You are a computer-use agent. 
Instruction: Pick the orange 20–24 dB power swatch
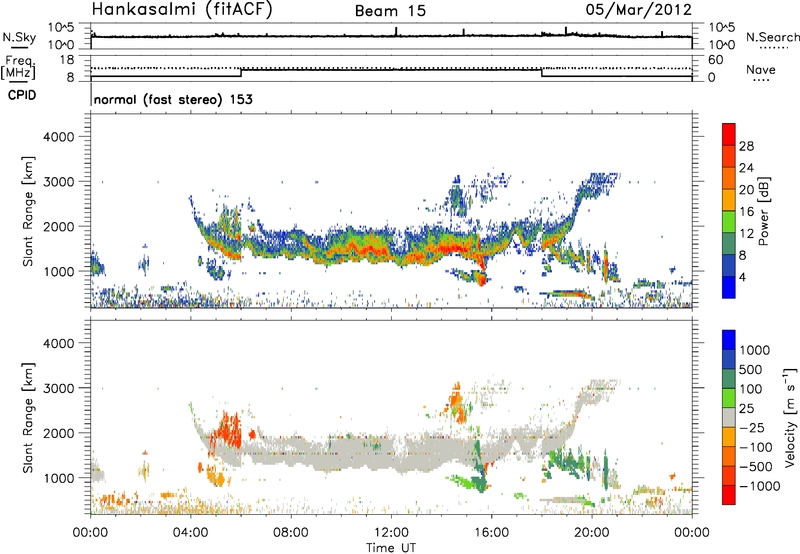[729, 178]
